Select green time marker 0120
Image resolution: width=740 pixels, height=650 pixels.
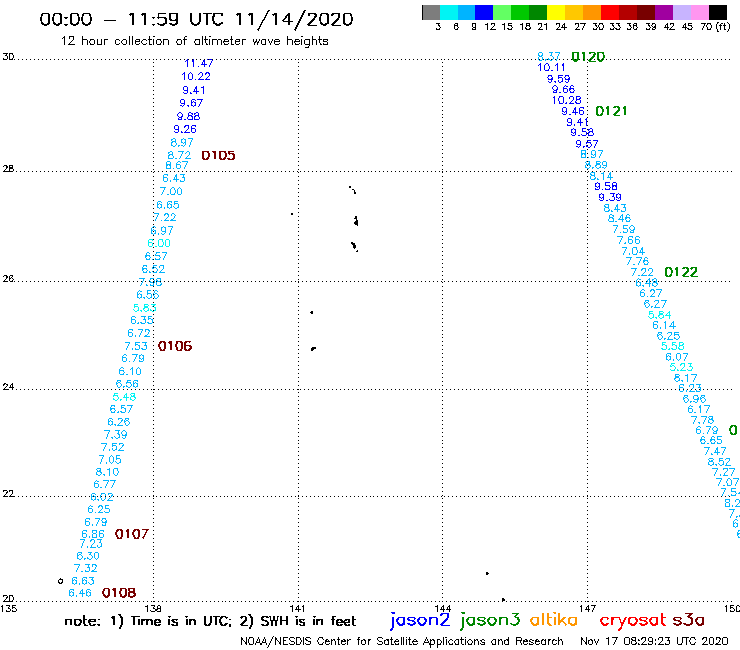[x=588, y=57]
